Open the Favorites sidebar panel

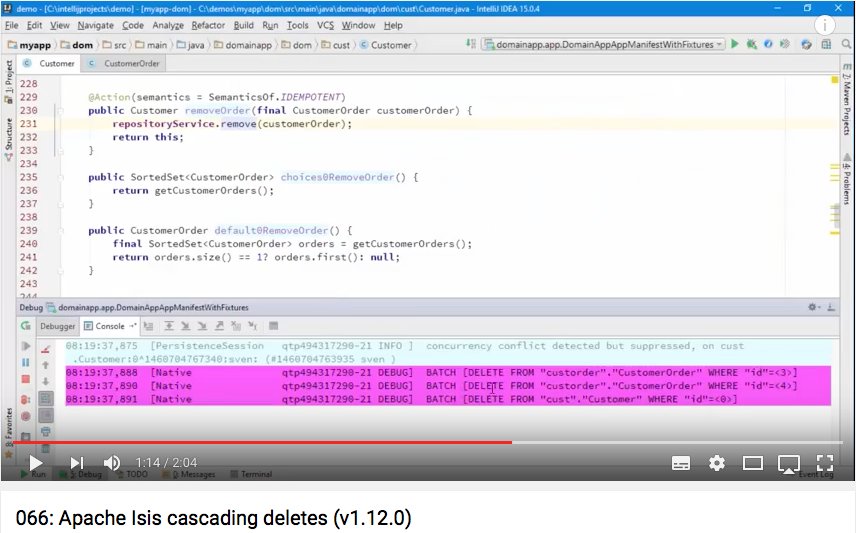(x=8, y=431)
